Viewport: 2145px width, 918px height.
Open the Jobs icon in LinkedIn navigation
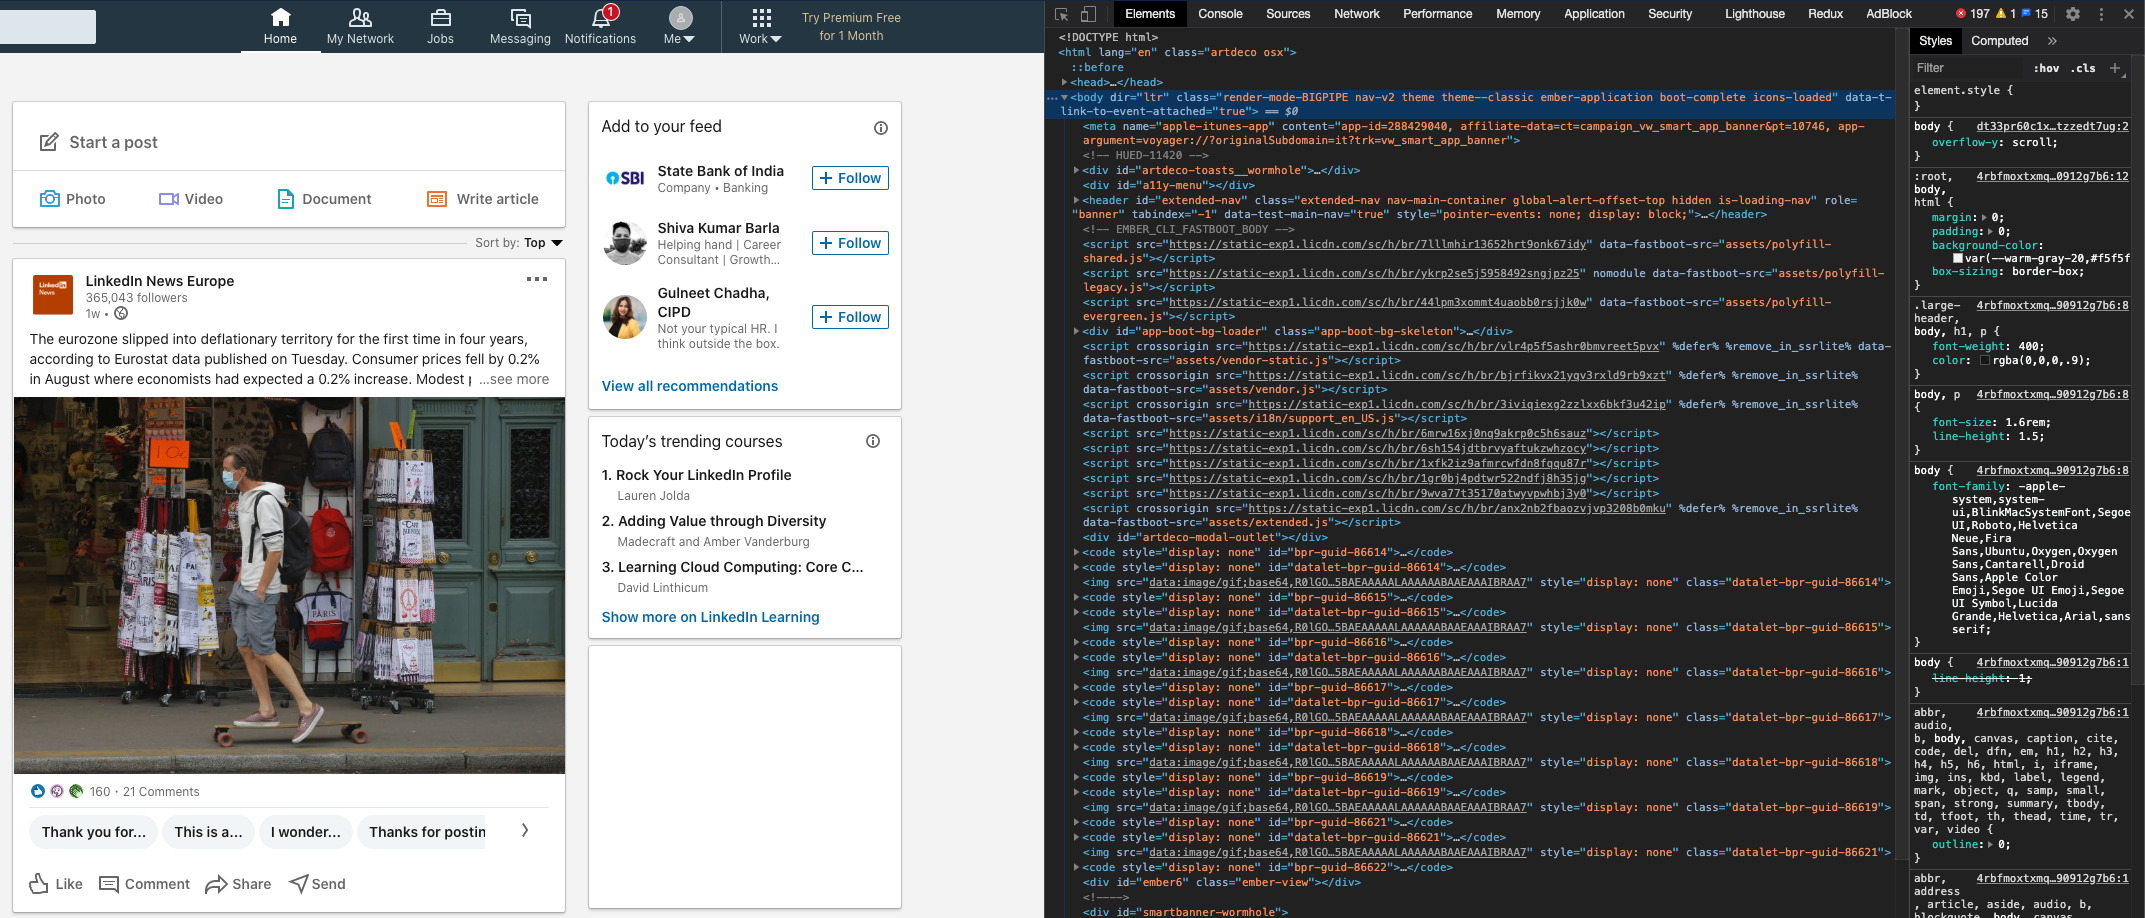click(x=440, y=18)
